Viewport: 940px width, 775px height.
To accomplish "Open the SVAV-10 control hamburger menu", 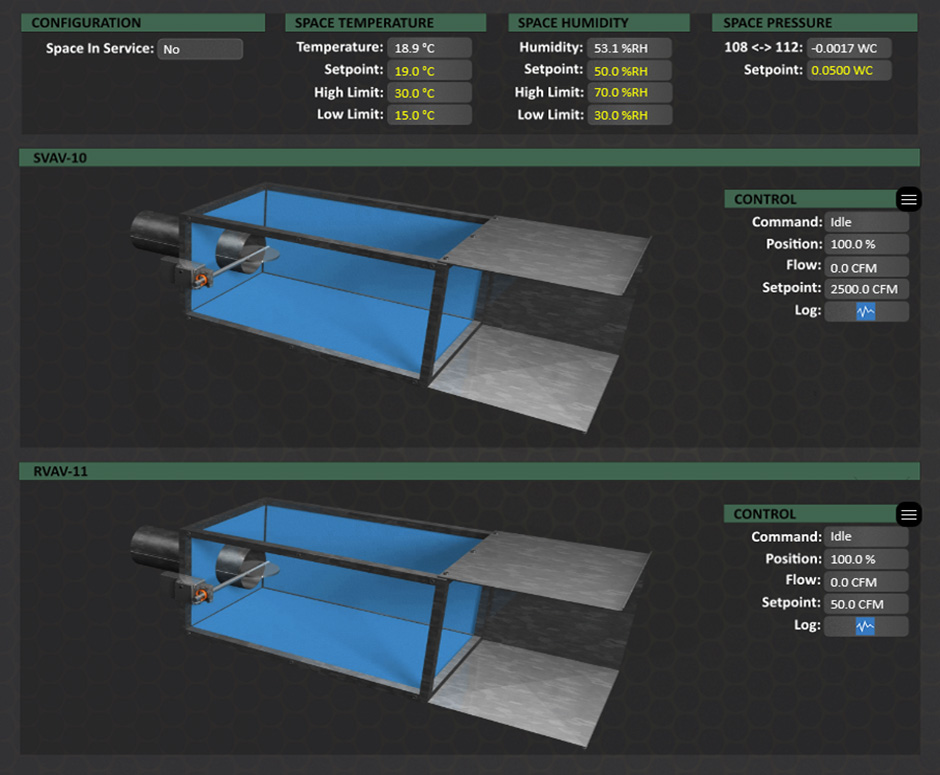I will [x=909, y=200].
